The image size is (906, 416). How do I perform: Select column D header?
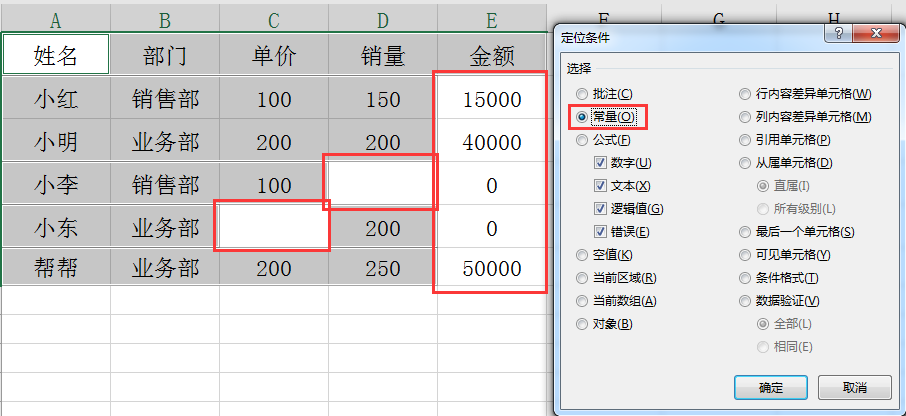coord(383,21)
